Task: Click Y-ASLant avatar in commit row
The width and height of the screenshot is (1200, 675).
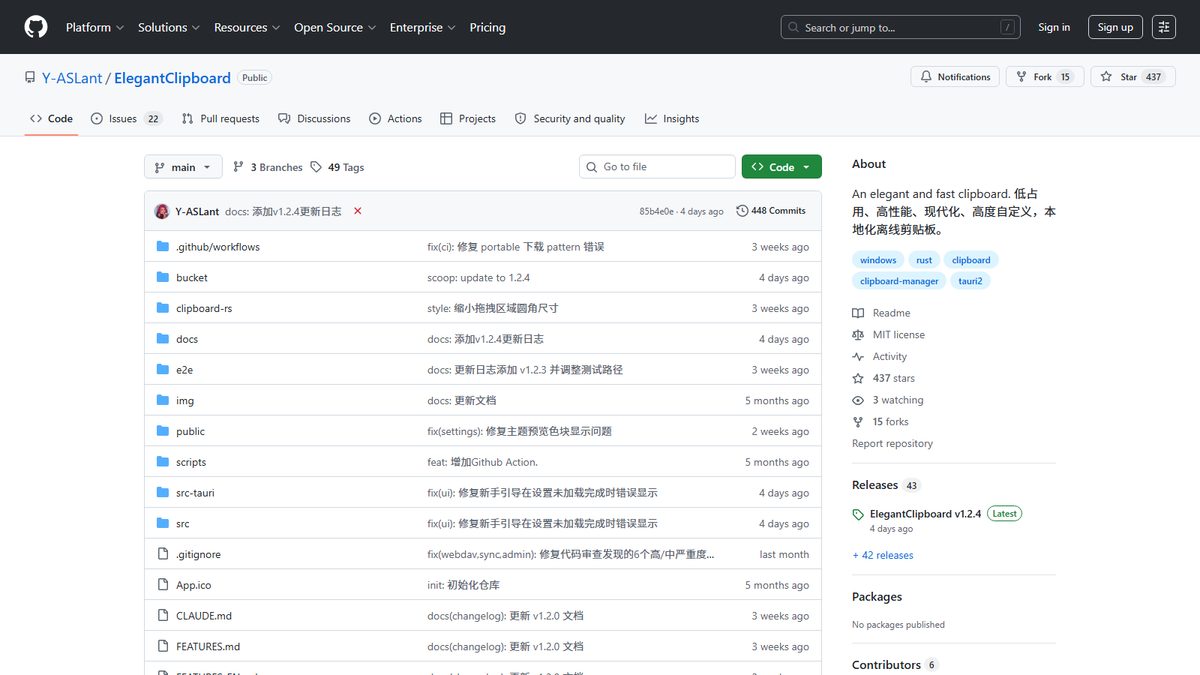Action: [162, 211]
